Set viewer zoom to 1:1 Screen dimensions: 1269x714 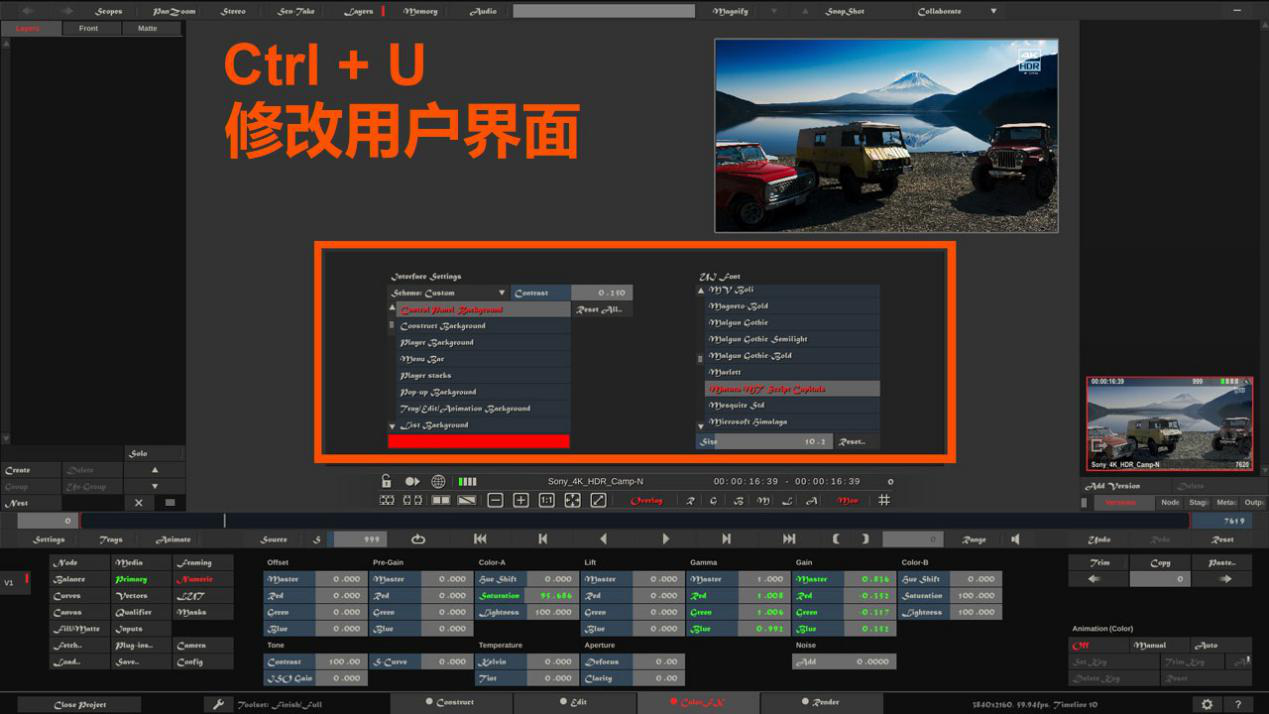pyautogui.click(x=546, y=500)
